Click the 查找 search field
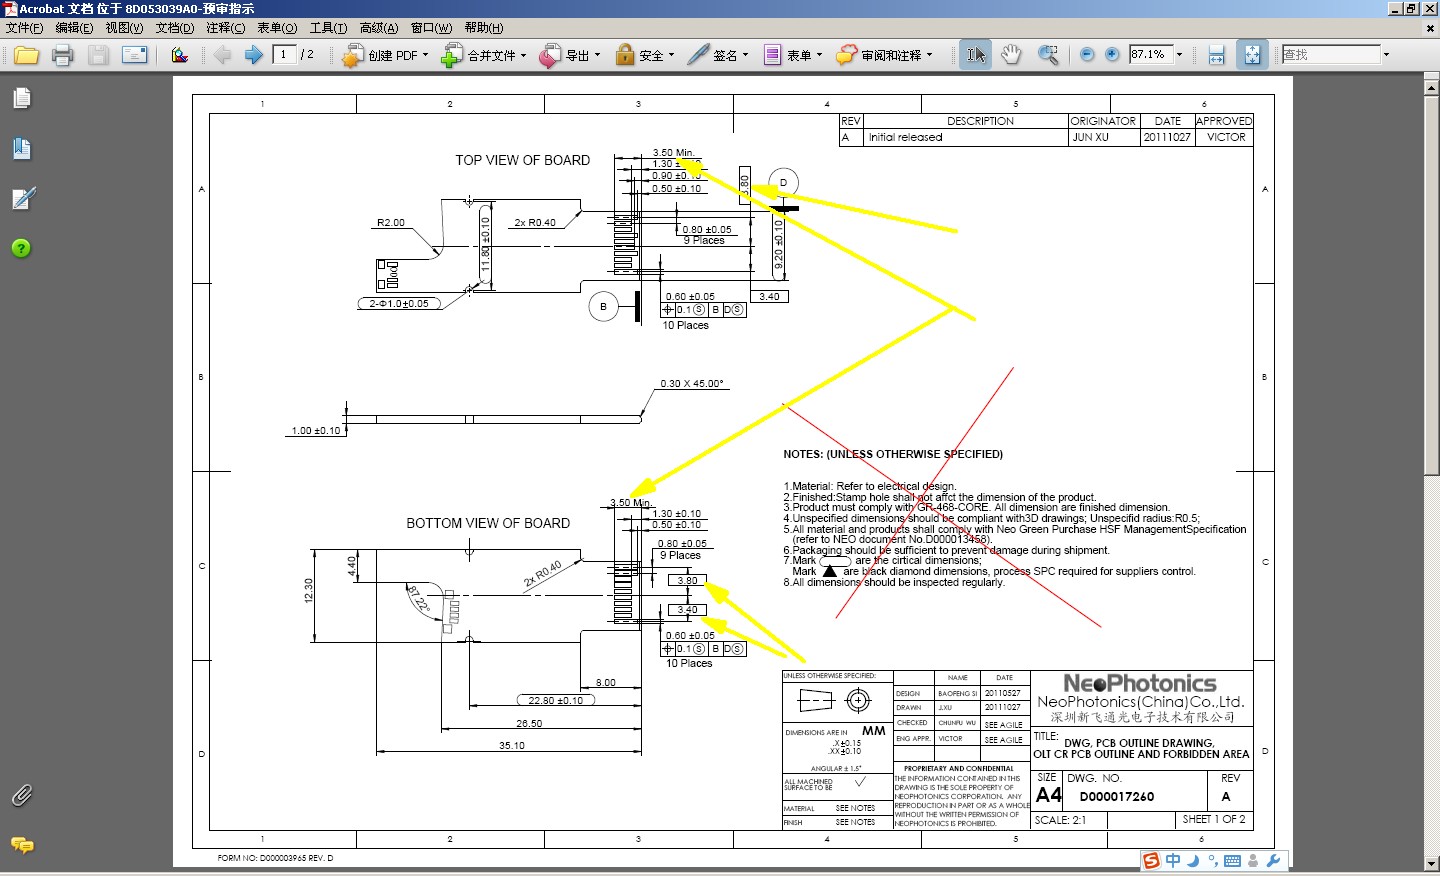Image resolution: width=1440 pixels, height=876 pixels. (1331, 54)
